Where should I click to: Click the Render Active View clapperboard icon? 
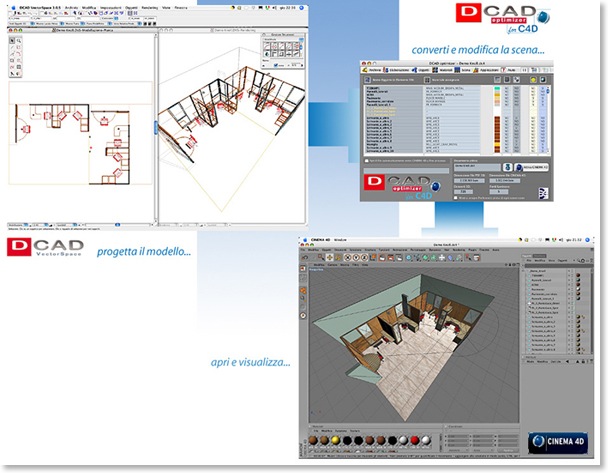pos(382,257)
